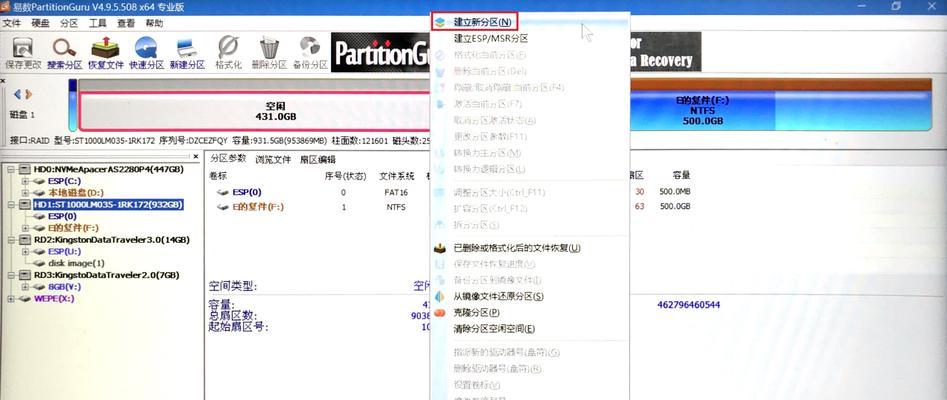Click the layered icon beside 建立新分区(N)
The height and width of the screenshot is (400, 947).
coord(440,22)
